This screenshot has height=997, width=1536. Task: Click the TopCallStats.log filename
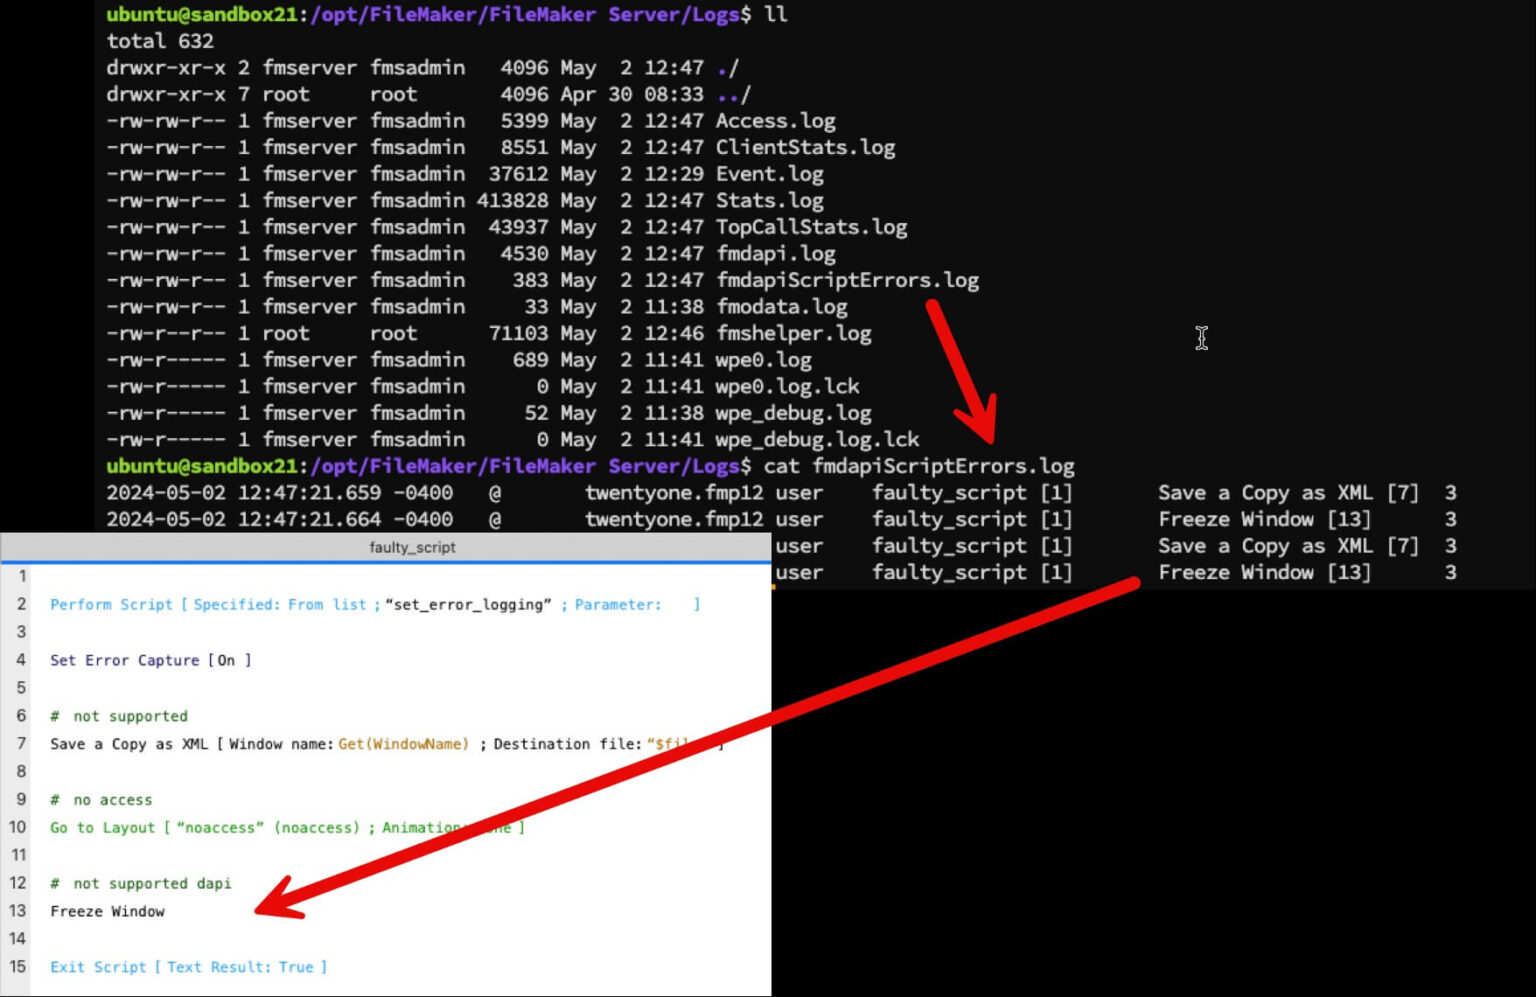810,227
